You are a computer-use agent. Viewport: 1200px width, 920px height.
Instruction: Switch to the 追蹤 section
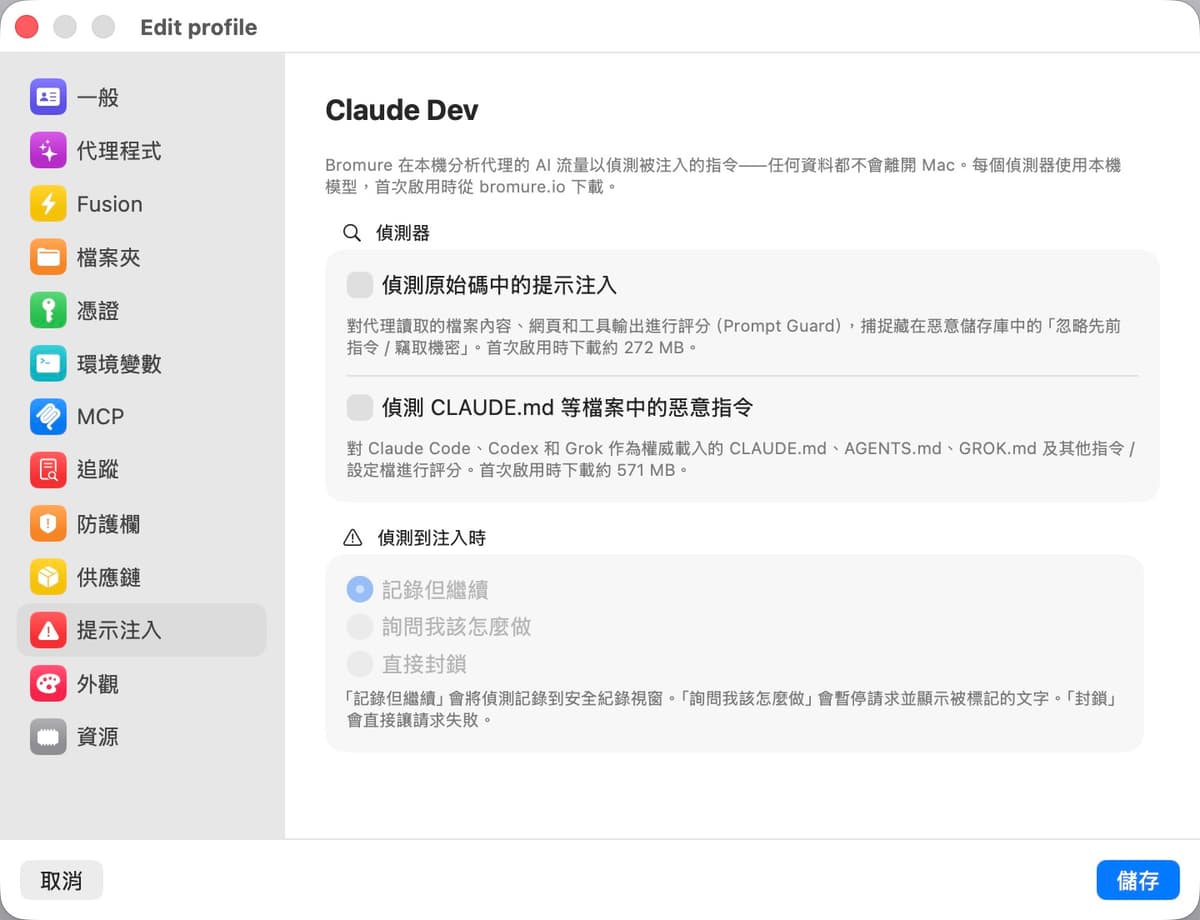pos(142,470)
